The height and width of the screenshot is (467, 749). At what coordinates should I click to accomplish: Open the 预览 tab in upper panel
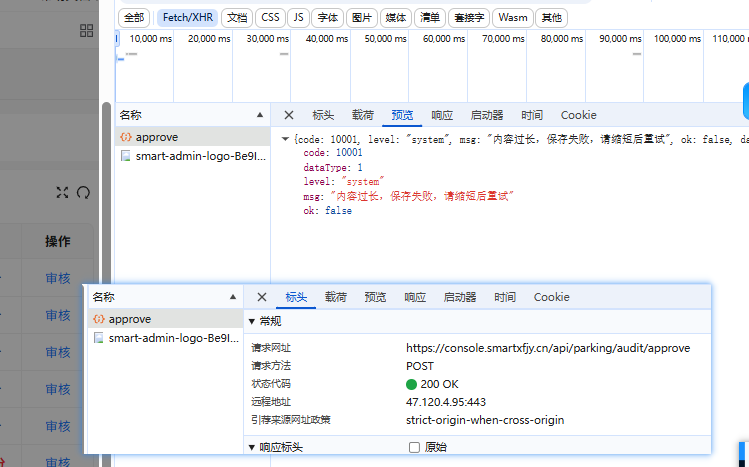point(402,115)
